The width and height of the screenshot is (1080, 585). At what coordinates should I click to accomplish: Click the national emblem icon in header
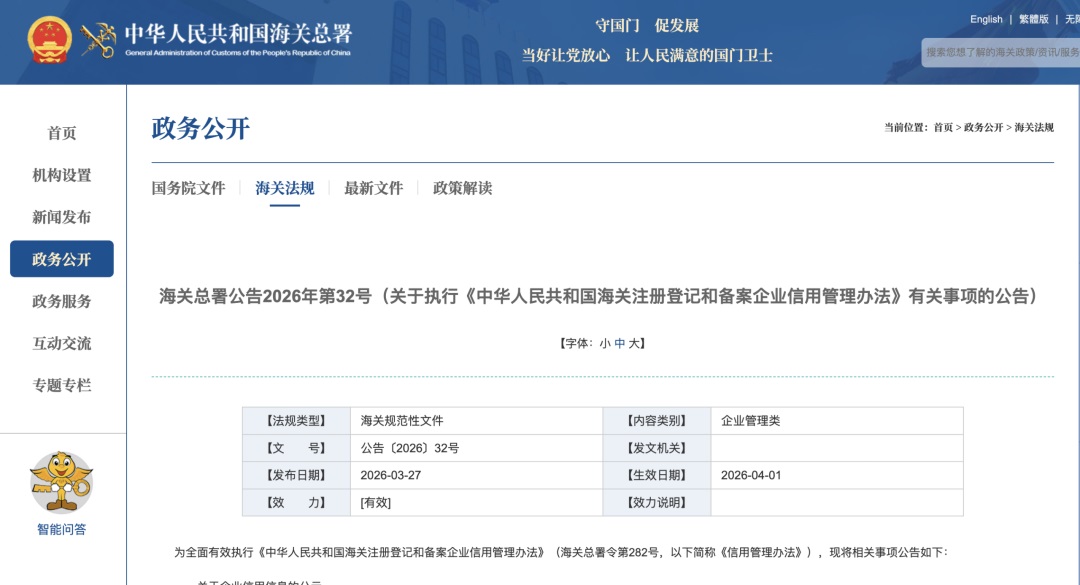click(49, 40)
